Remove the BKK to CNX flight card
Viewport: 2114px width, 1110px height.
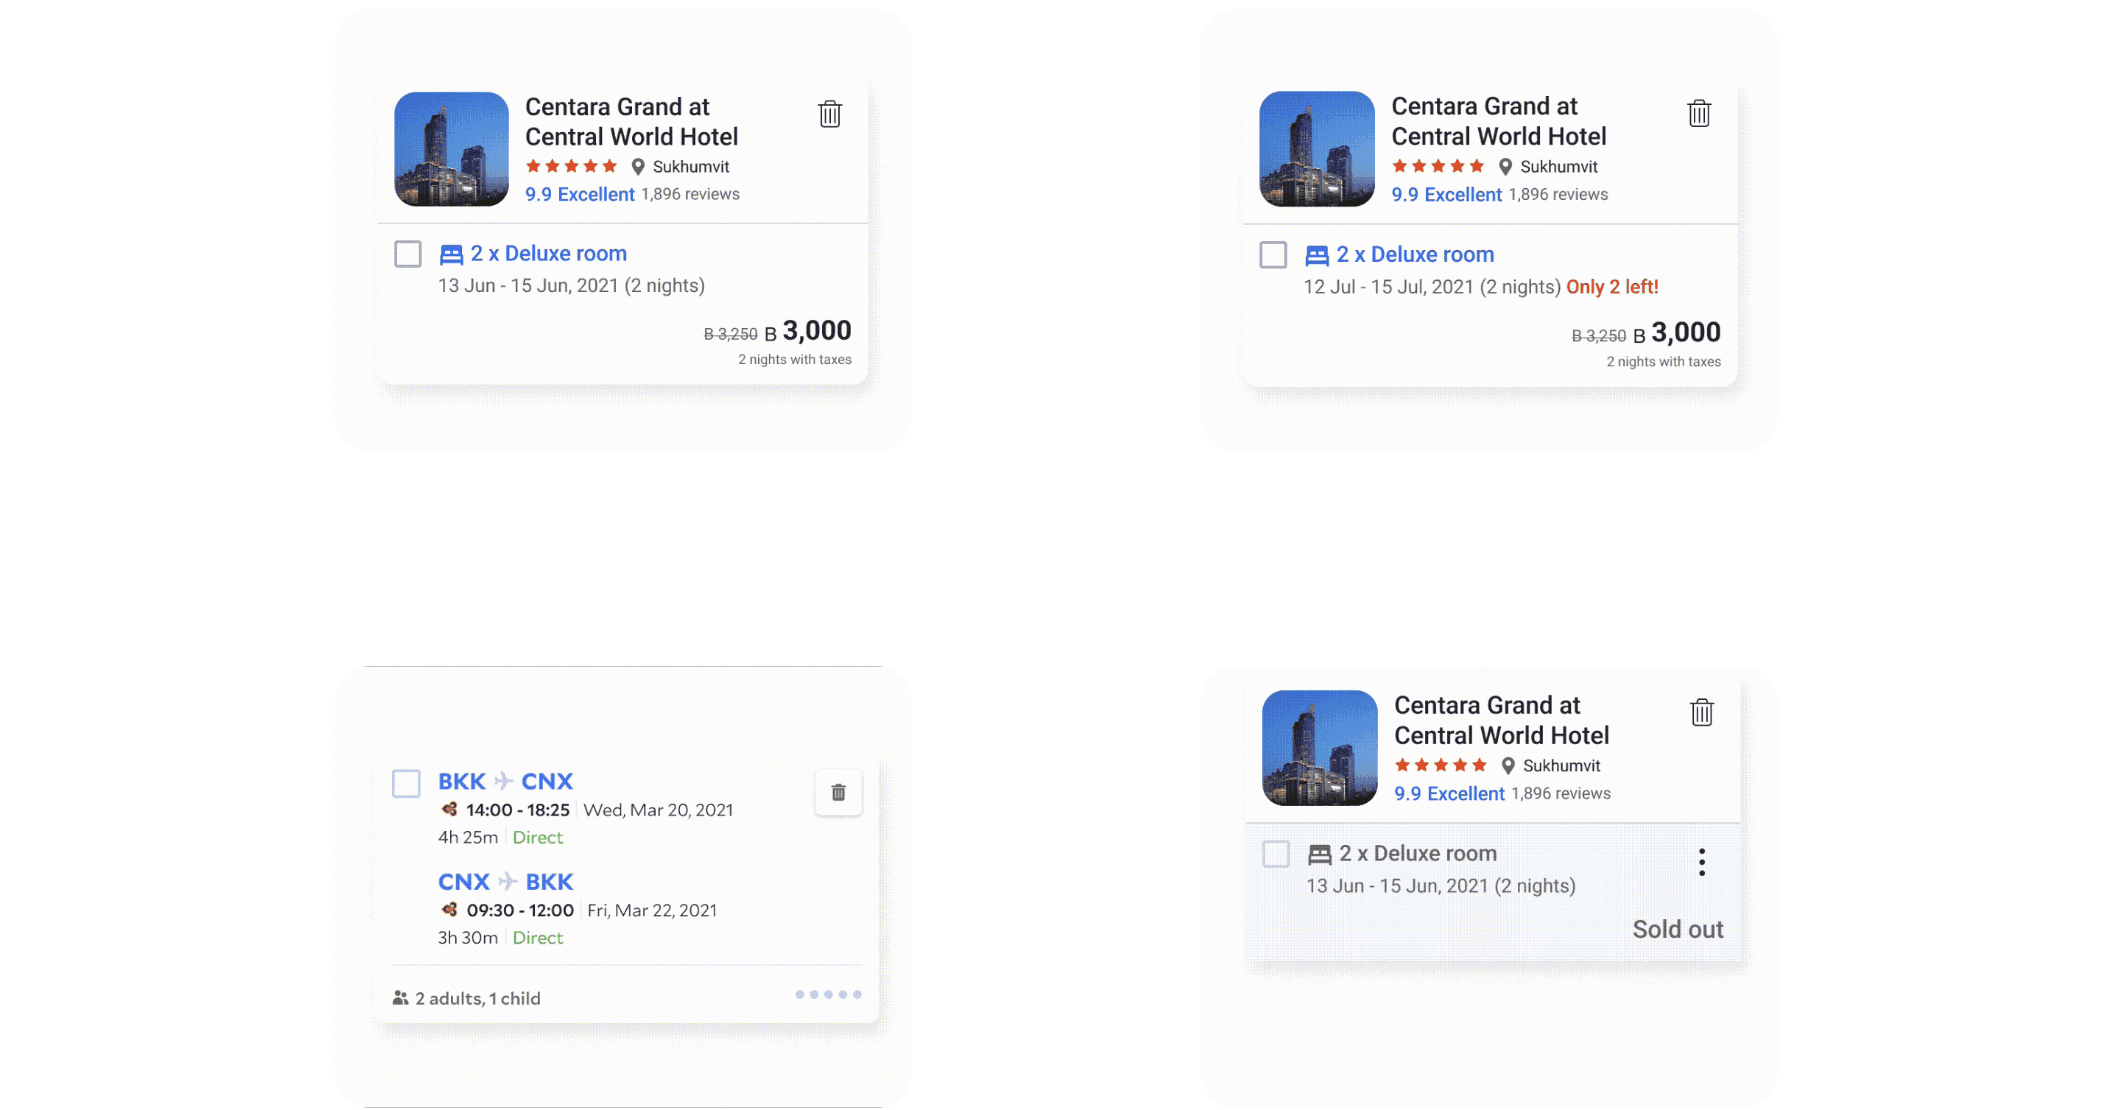838,793
